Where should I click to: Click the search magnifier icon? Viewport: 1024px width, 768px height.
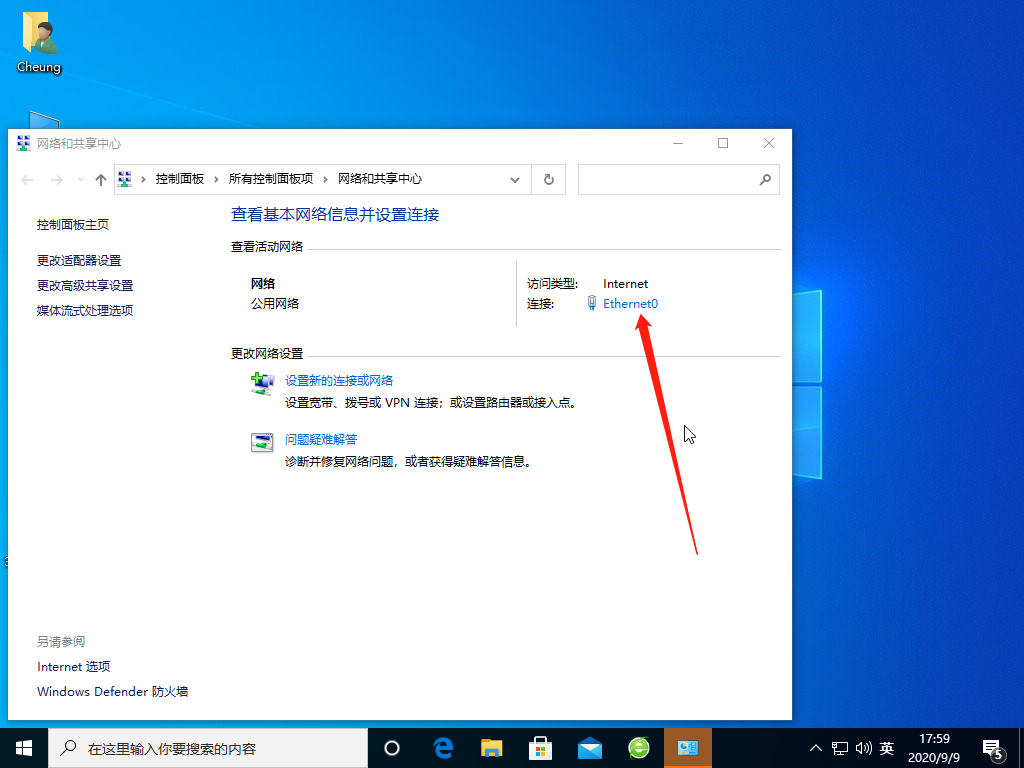(765, 180)
